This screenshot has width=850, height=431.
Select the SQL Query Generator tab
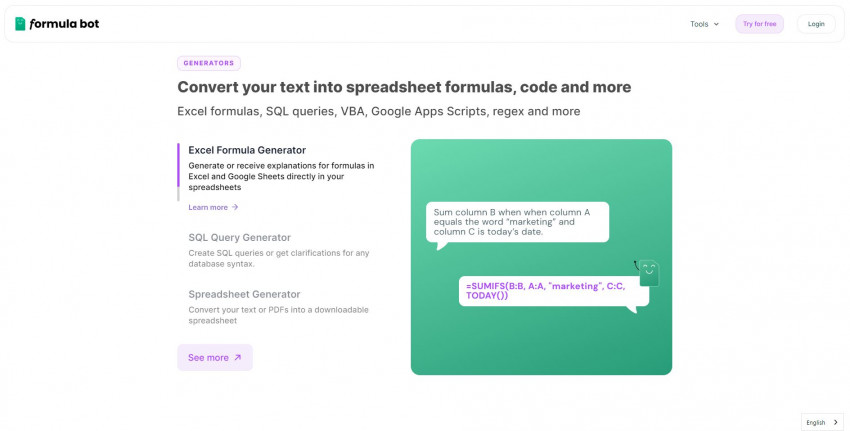pyautogui.click(x=239, y=238)
